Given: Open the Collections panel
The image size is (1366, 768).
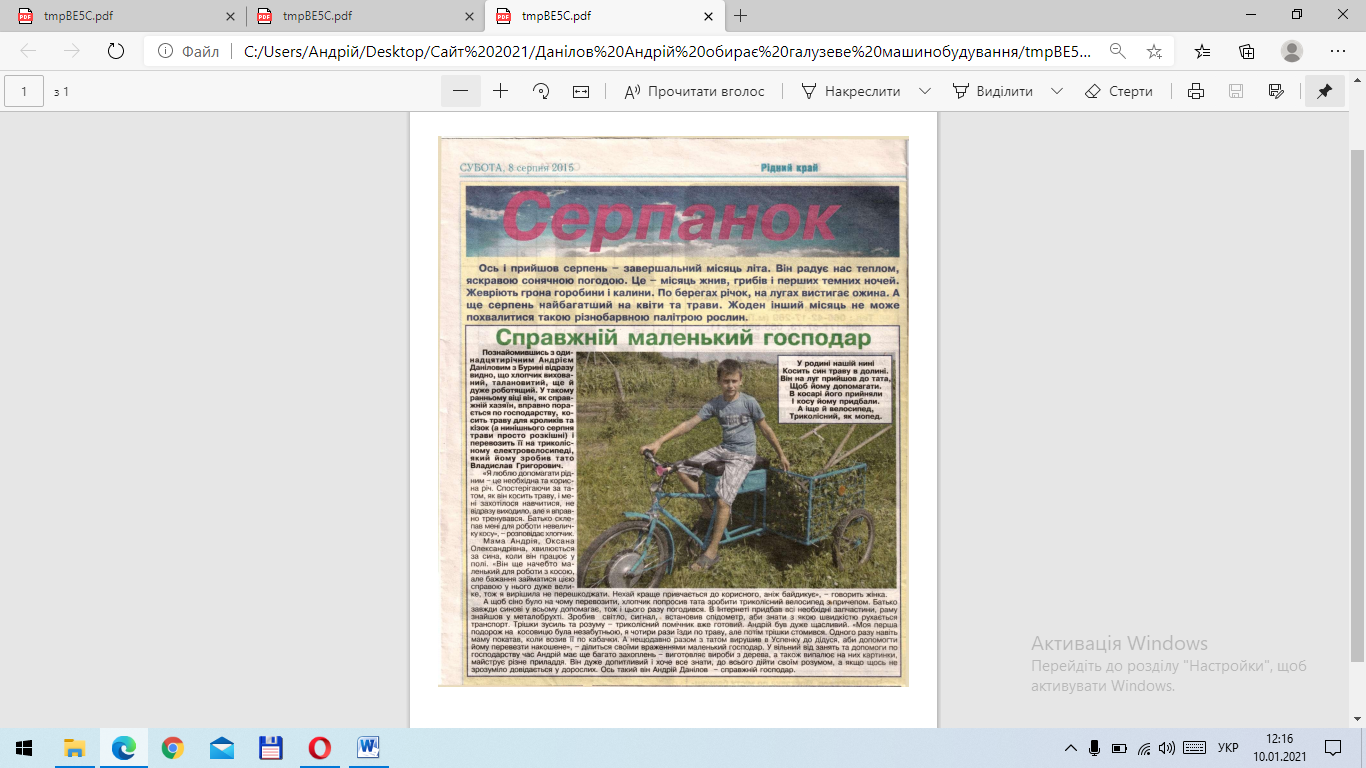Looking at the screenshot, I should 1246,51.
